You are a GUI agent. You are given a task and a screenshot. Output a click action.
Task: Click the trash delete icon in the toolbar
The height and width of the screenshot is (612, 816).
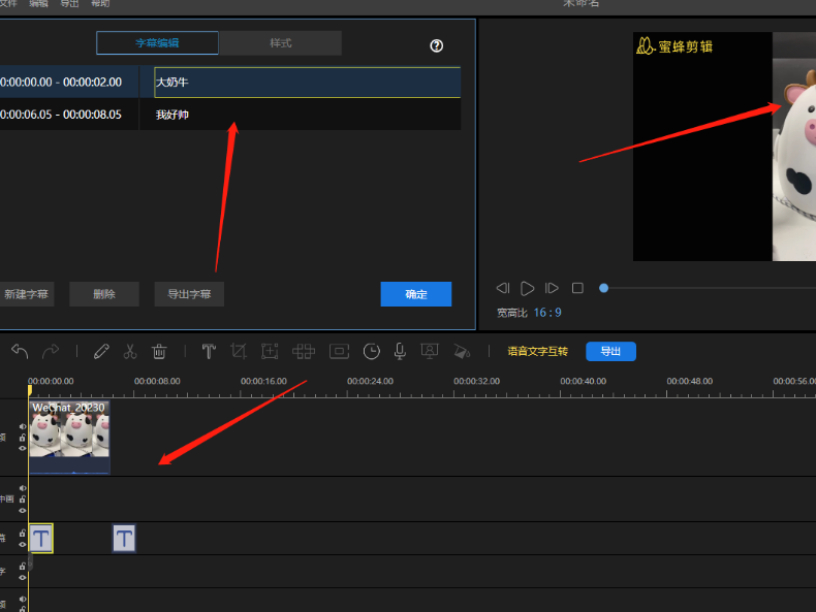tap(159, 351)
